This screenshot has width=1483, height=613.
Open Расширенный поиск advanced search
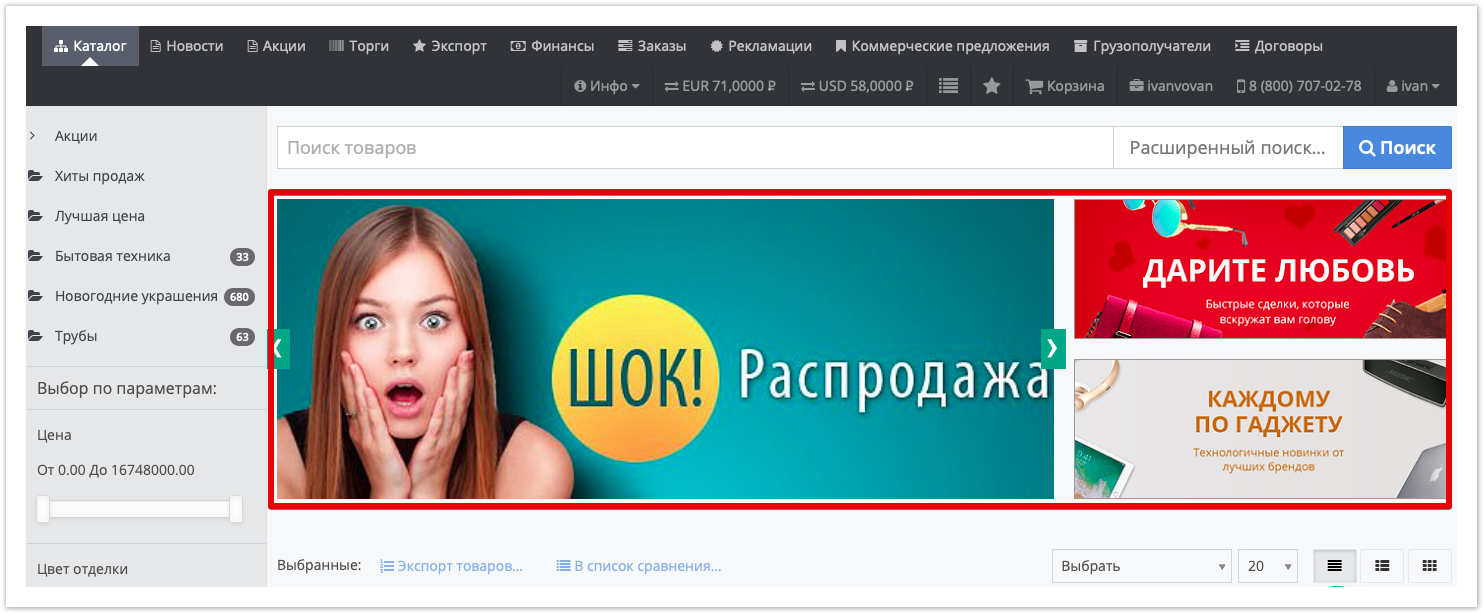(x=1228, y=148)
